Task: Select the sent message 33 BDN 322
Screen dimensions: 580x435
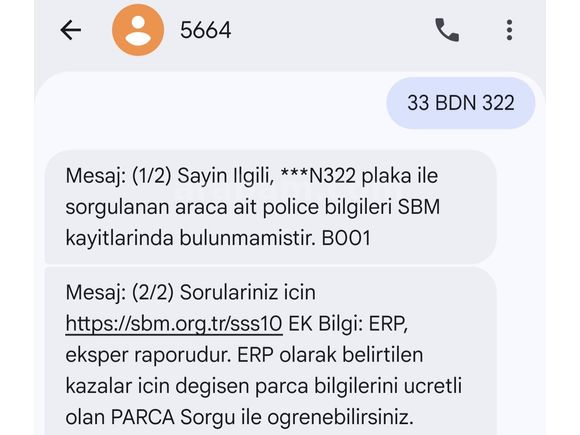Action: pos(461,103)
